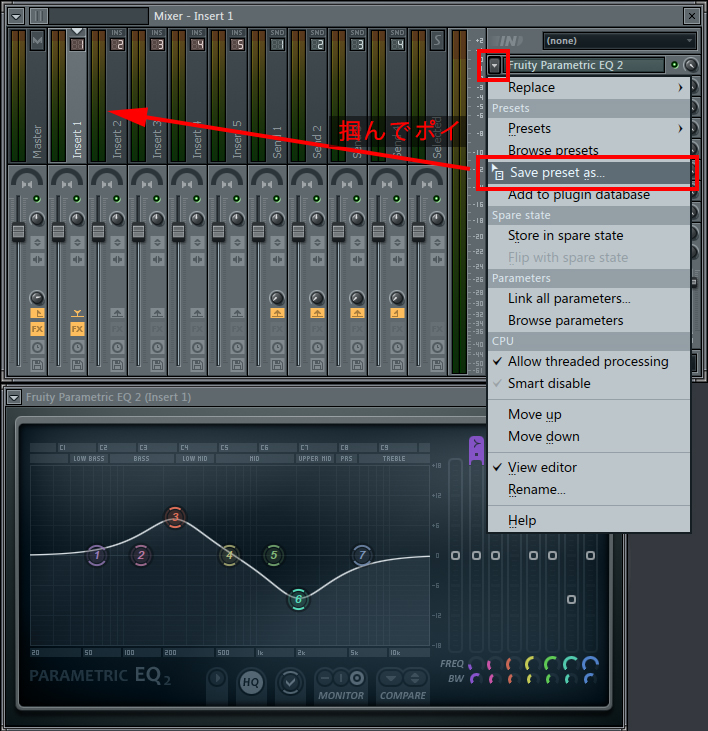Open the EQ plugin window menu arrow
708x731 pixels.
click(14, 398)
